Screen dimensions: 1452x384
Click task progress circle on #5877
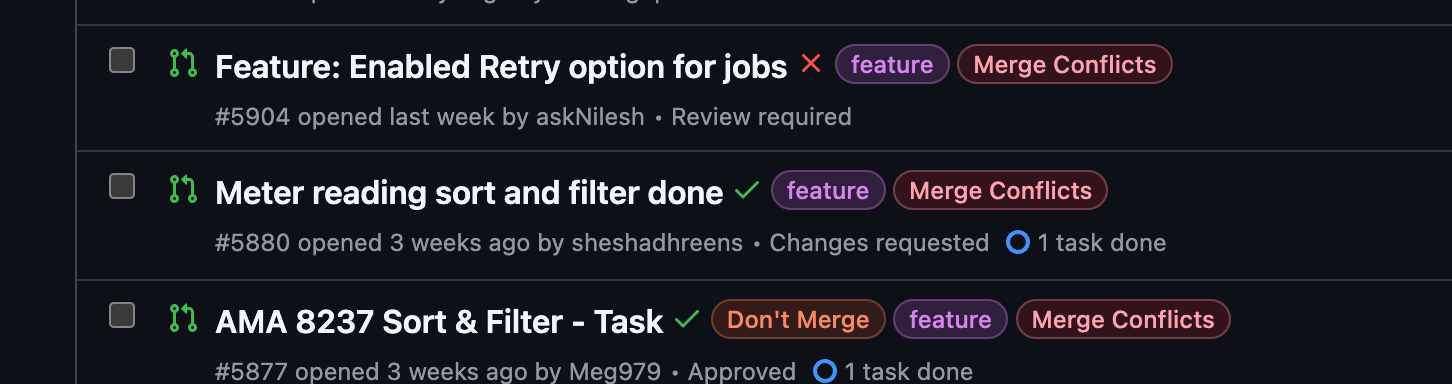pos(825,372)
